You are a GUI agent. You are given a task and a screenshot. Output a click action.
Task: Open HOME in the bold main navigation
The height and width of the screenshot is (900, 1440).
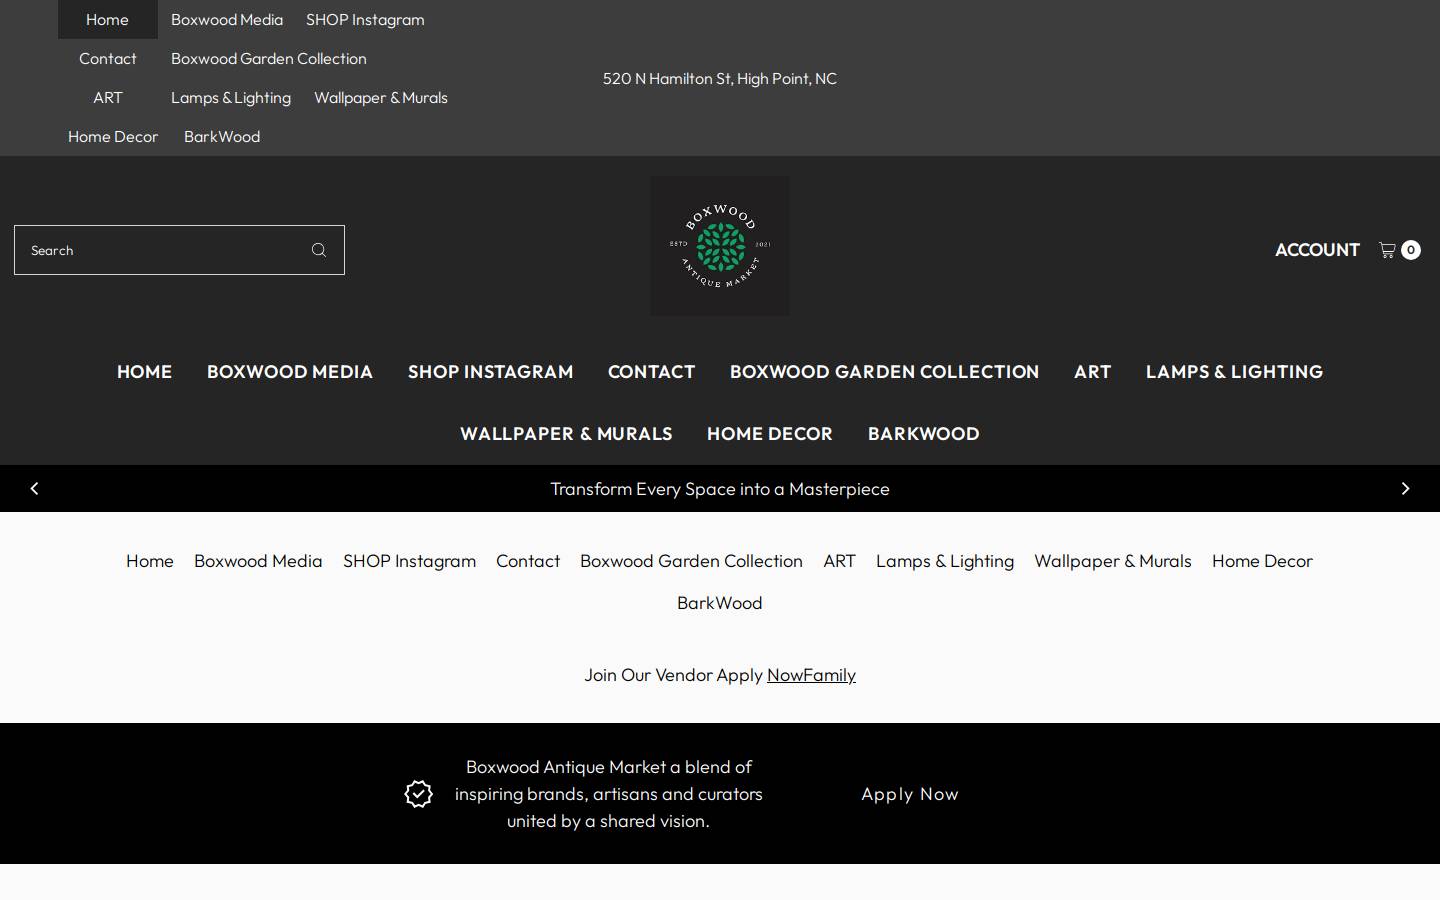coord(144,372)
